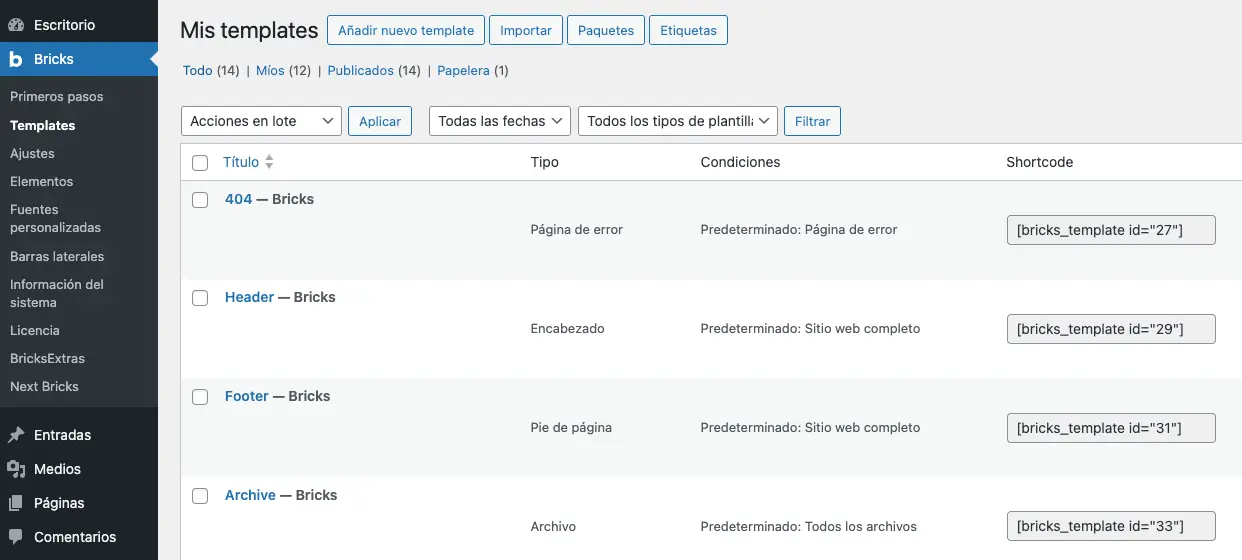This screenshot has height=560, width=1242.
Task: Click the Bricks logo icon in sidebar
Action: coord(16,59)
